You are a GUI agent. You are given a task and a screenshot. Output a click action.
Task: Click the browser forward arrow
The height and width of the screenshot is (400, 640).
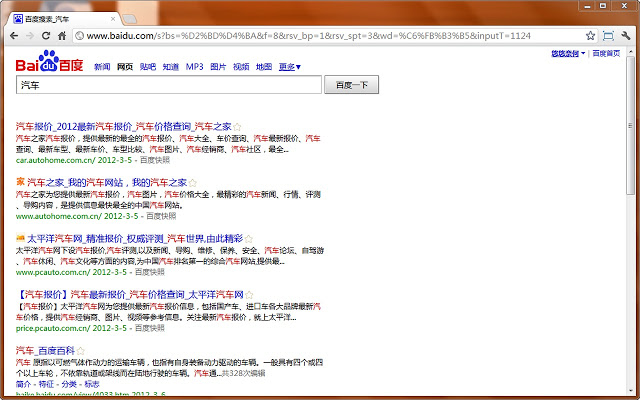(30, 36)
